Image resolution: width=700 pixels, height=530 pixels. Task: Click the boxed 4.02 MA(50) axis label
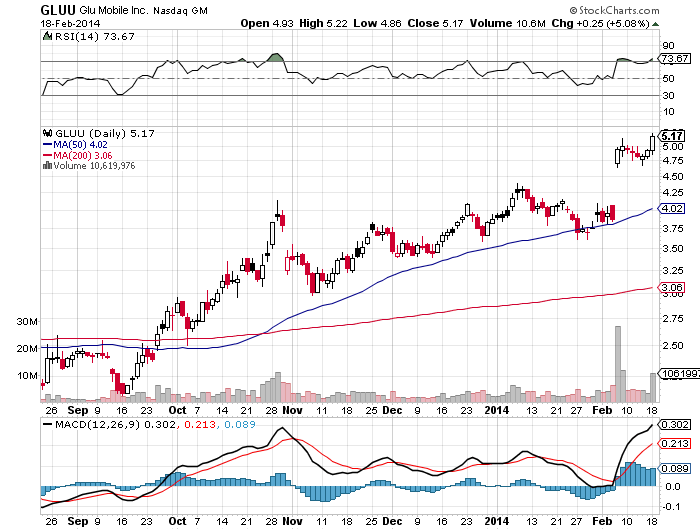tap(672, 209)
